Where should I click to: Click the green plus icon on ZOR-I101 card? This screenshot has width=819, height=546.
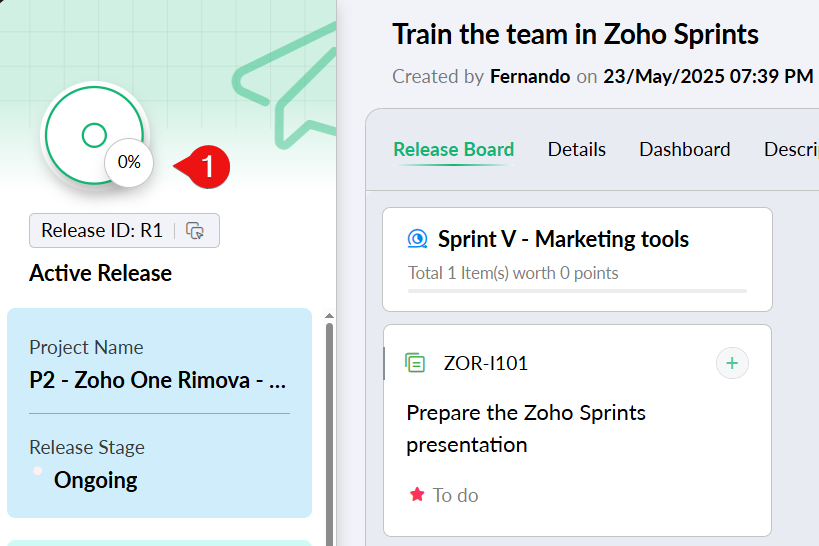732,363
